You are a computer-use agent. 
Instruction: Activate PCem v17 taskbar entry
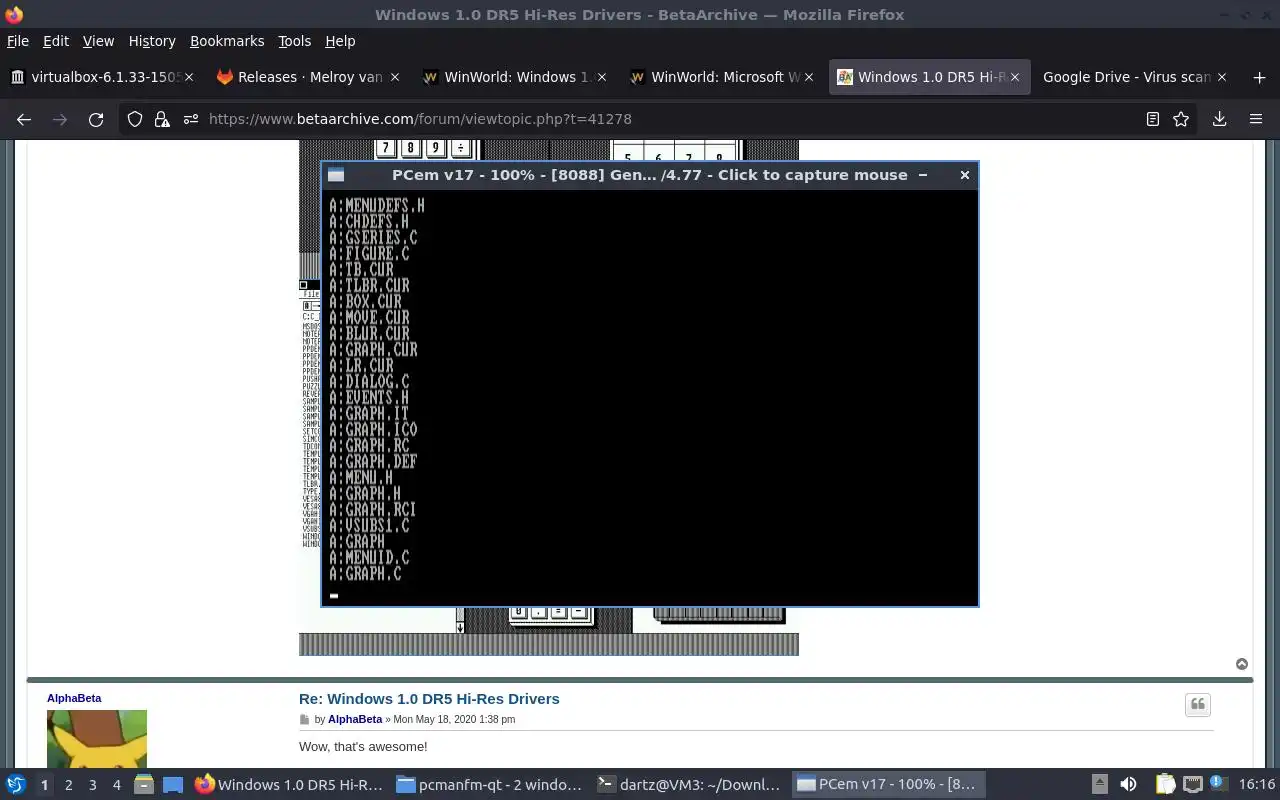[x=890, y=785]
